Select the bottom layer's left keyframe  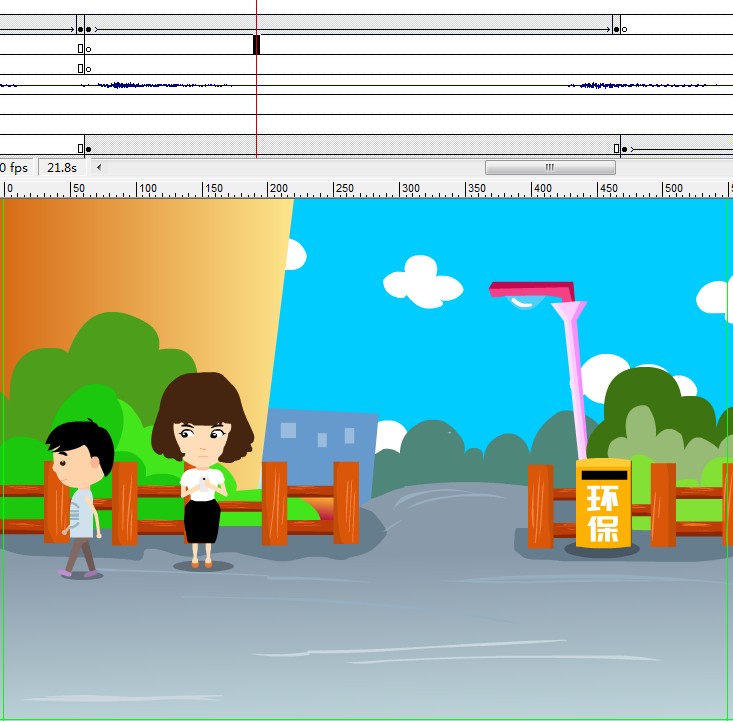tap(88, 149)
